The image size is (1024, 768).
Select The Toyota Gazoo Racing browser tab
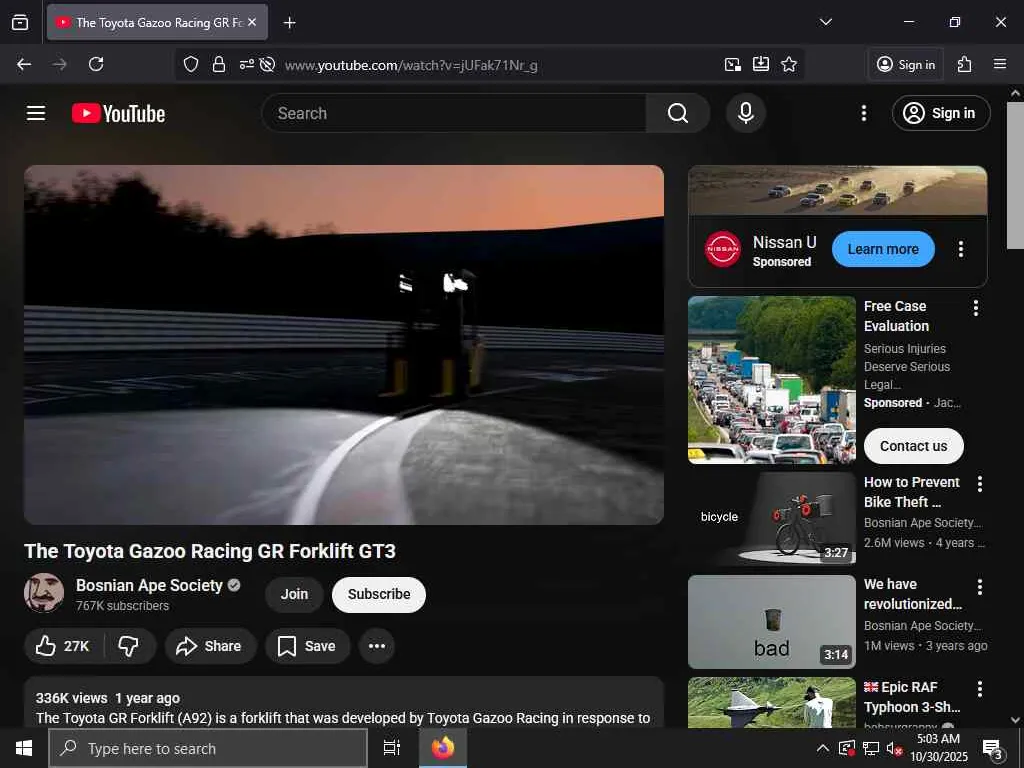(157, 22)
